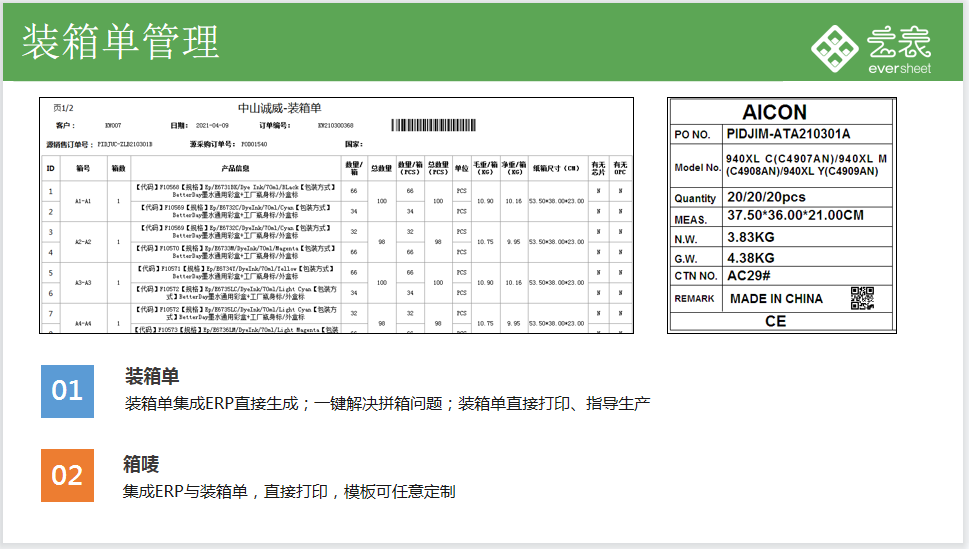Click carton number cell A2-A2
This screenshot has height=549, width=969.
point(83,242)
